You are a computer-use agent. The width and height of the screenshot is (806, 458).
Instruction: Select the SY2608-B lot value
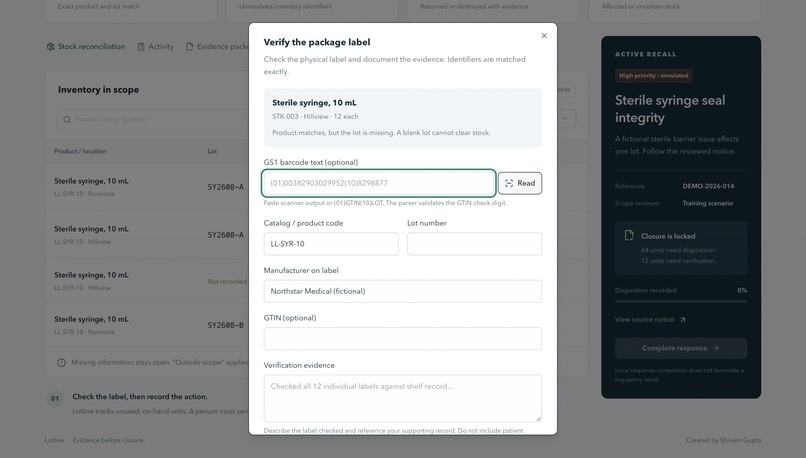pyautogui.click(x=226, y=325)
